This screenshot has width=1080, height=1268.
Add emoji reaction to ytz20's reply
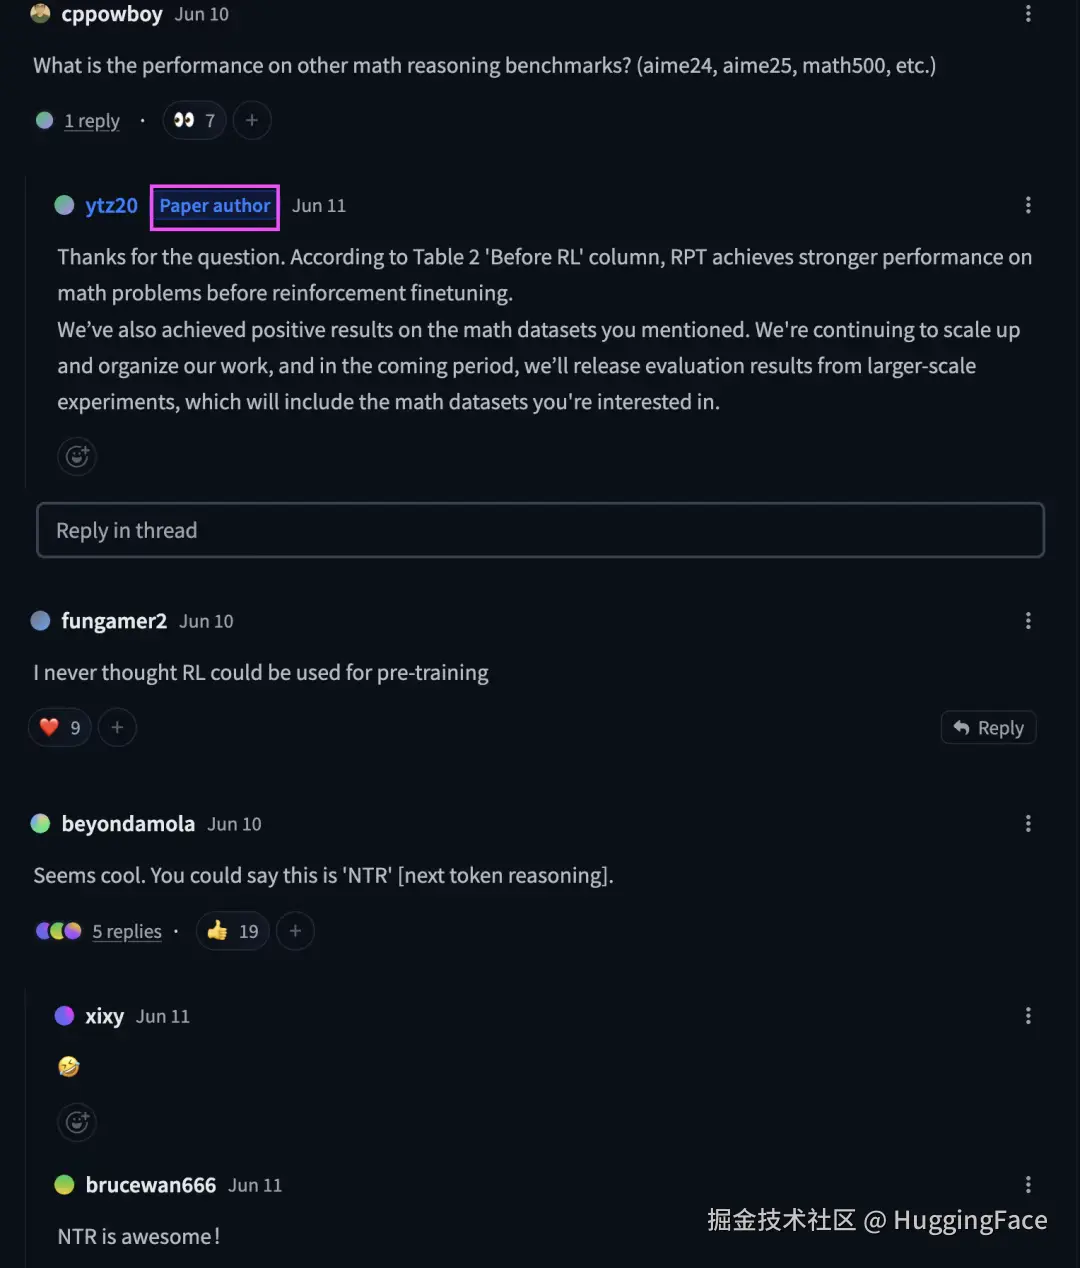click(77, 457)
